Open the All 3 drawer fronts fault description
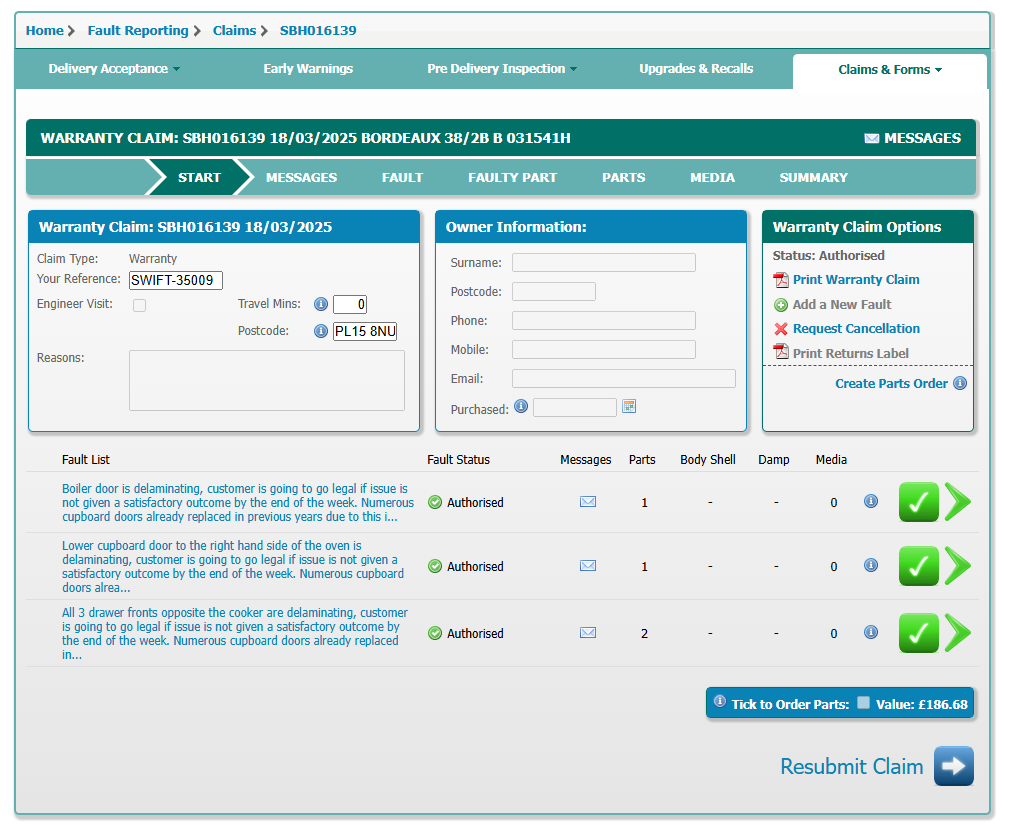 tap(234, 633)
